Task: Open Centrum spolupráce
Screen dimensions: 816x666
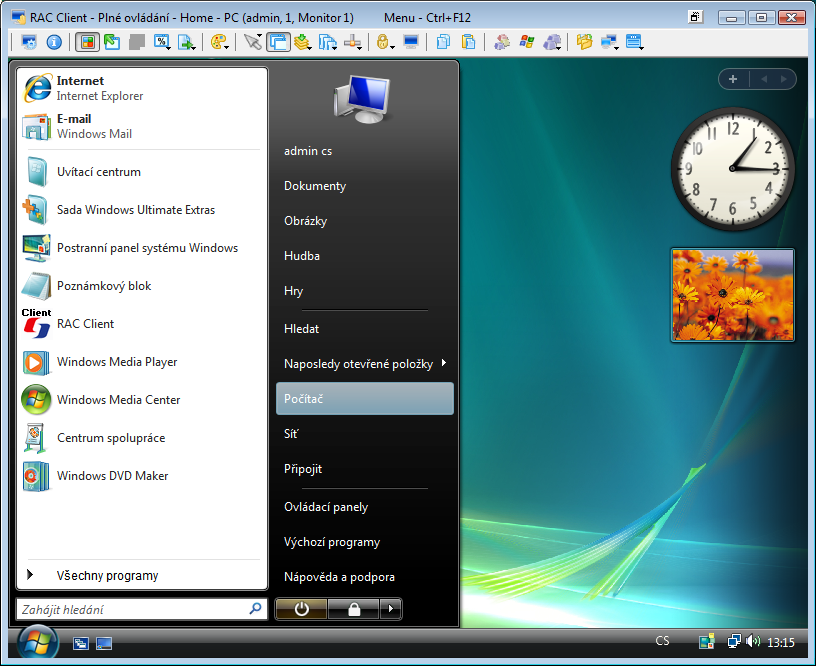Action: pyautogui.click(x=142, y=438)
